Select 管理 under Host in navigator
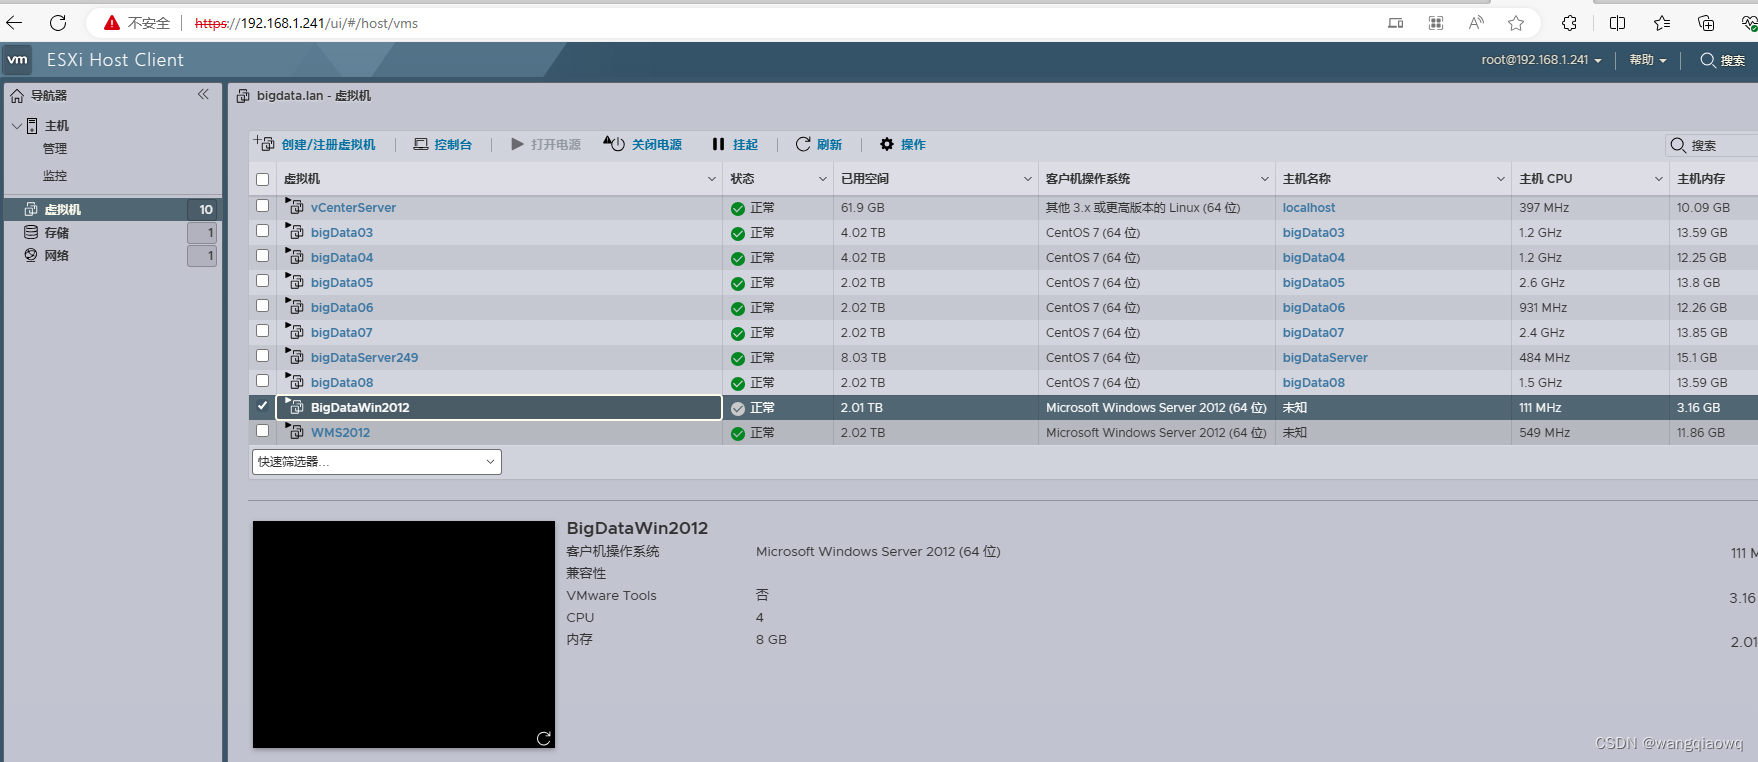This screenshot has width=1758, height=762. coord(55,149)
